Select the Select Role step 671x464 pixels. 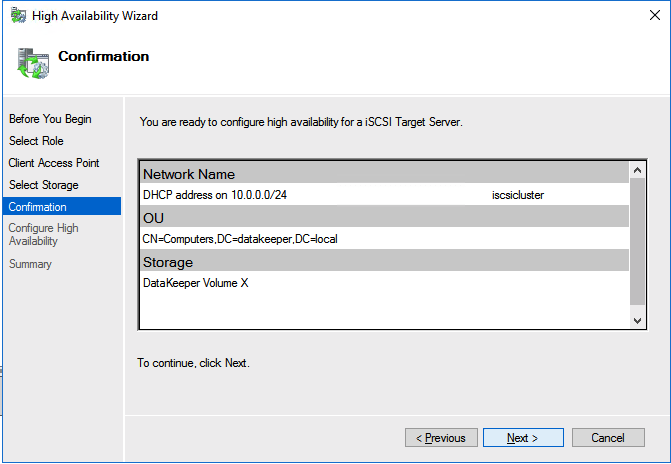tap(36, 141)
